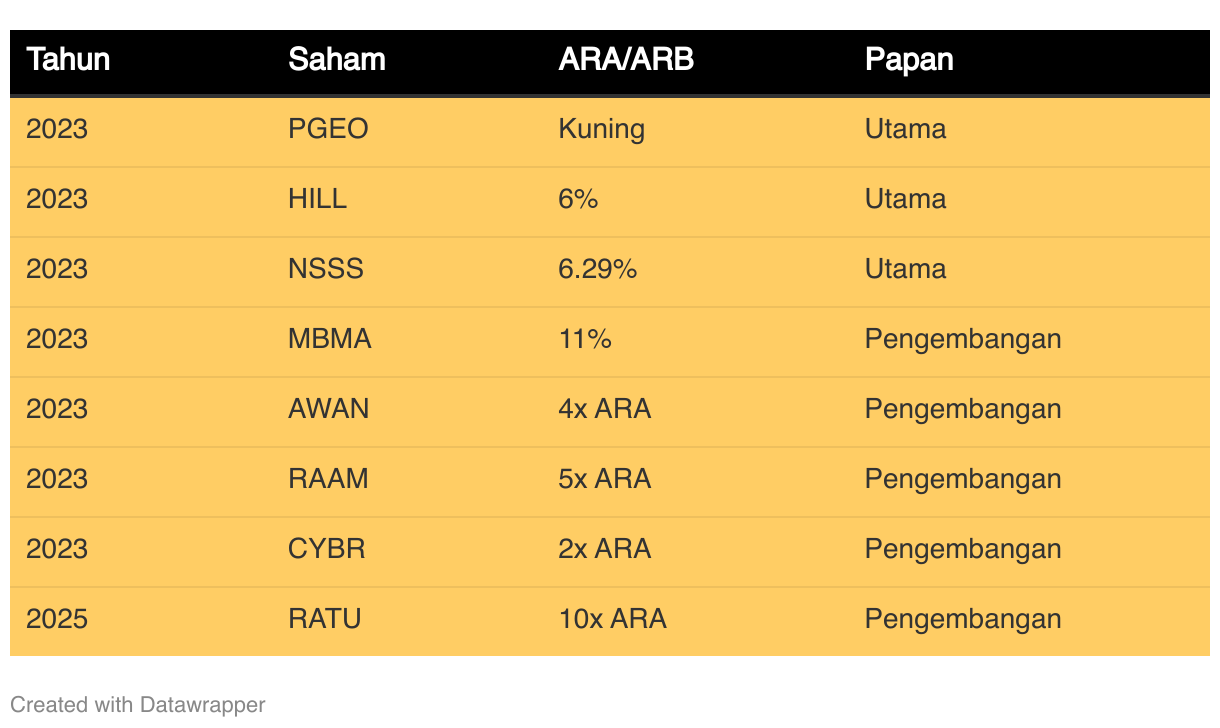
Task: Click the RATU stock cell
Action: [324, 619]
